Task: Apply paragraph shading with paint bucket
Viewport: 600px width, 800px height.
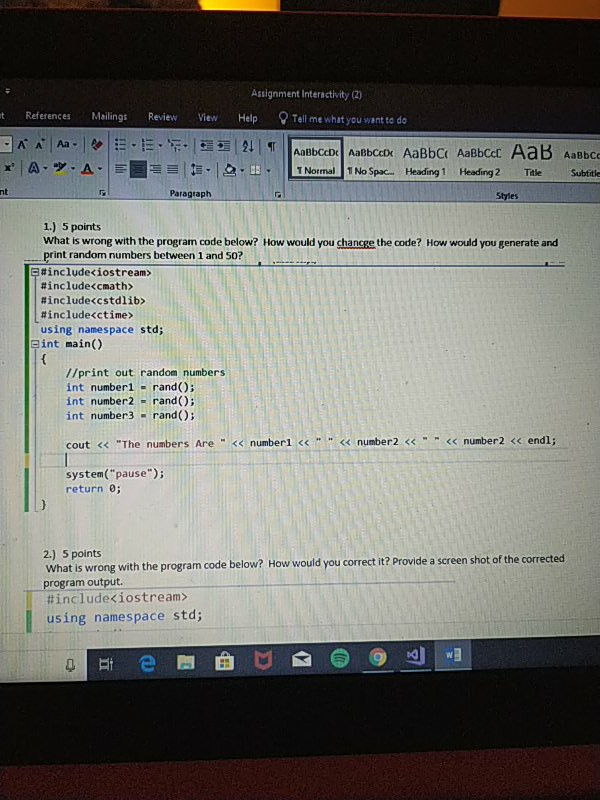Action: click(230, 169)
